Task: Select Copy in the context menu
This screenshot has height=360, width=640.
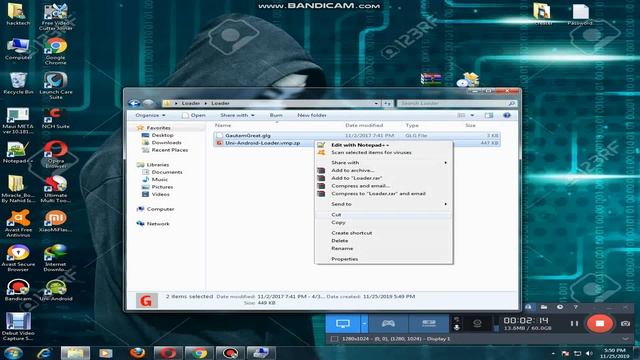Action: coord(384,222)
